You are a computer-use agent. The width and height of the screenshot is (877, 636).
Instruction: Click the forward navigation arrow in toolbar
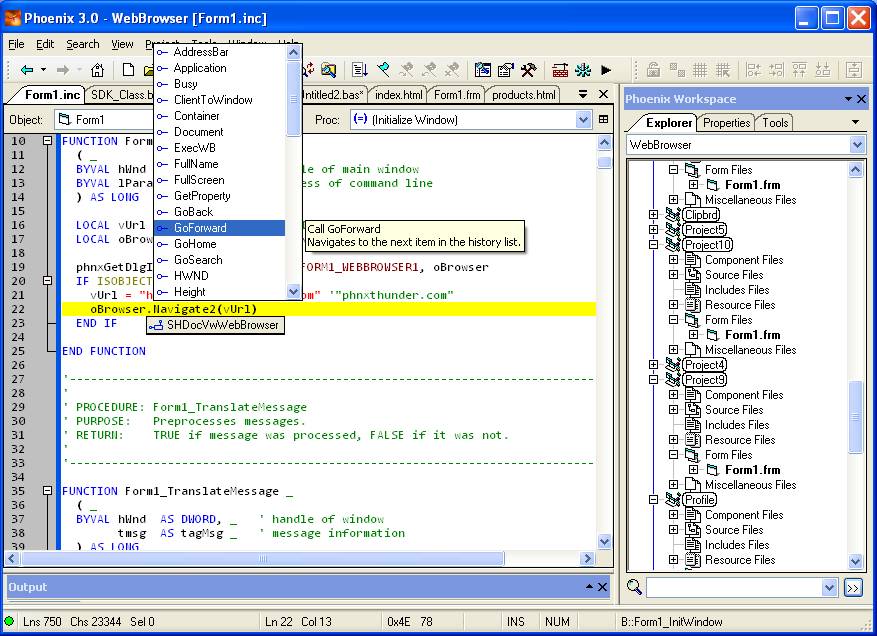tap(63, 70)
